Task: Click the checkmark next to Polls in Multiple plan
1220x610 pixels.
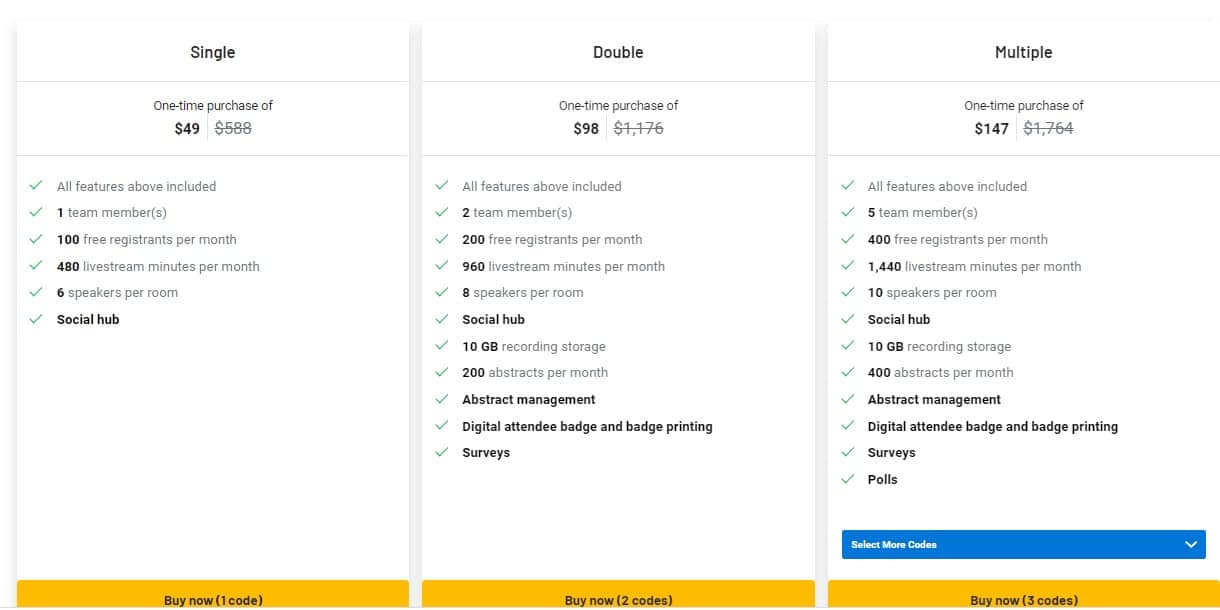Action: point(848,479)
